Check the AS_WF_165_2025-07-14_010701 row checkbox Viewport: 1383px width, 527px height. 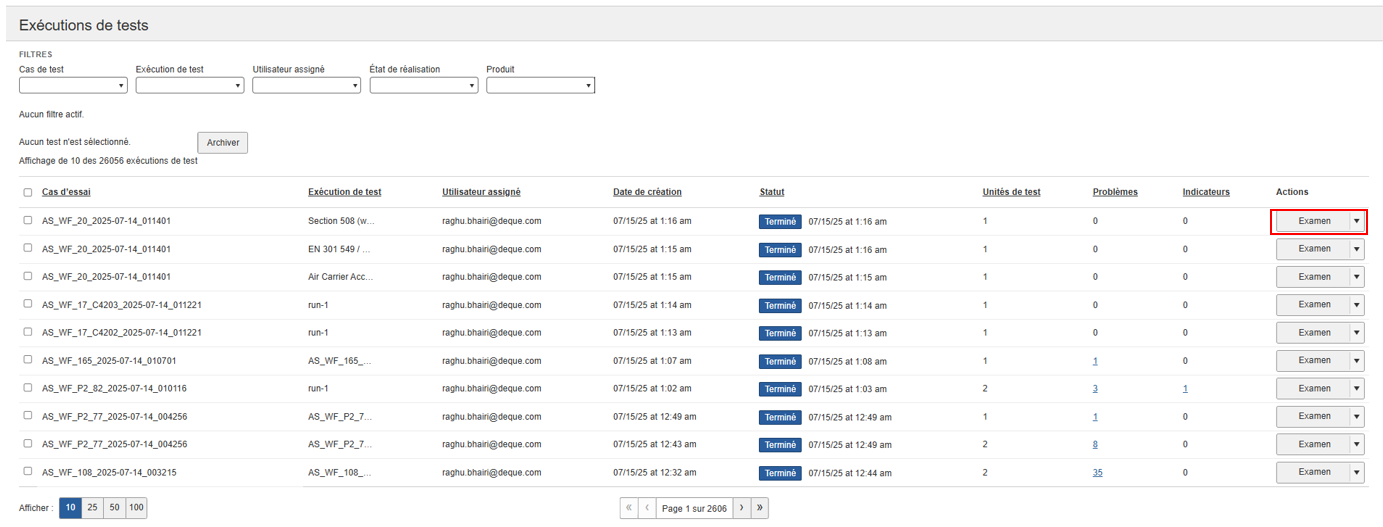(x=28, y=360)
